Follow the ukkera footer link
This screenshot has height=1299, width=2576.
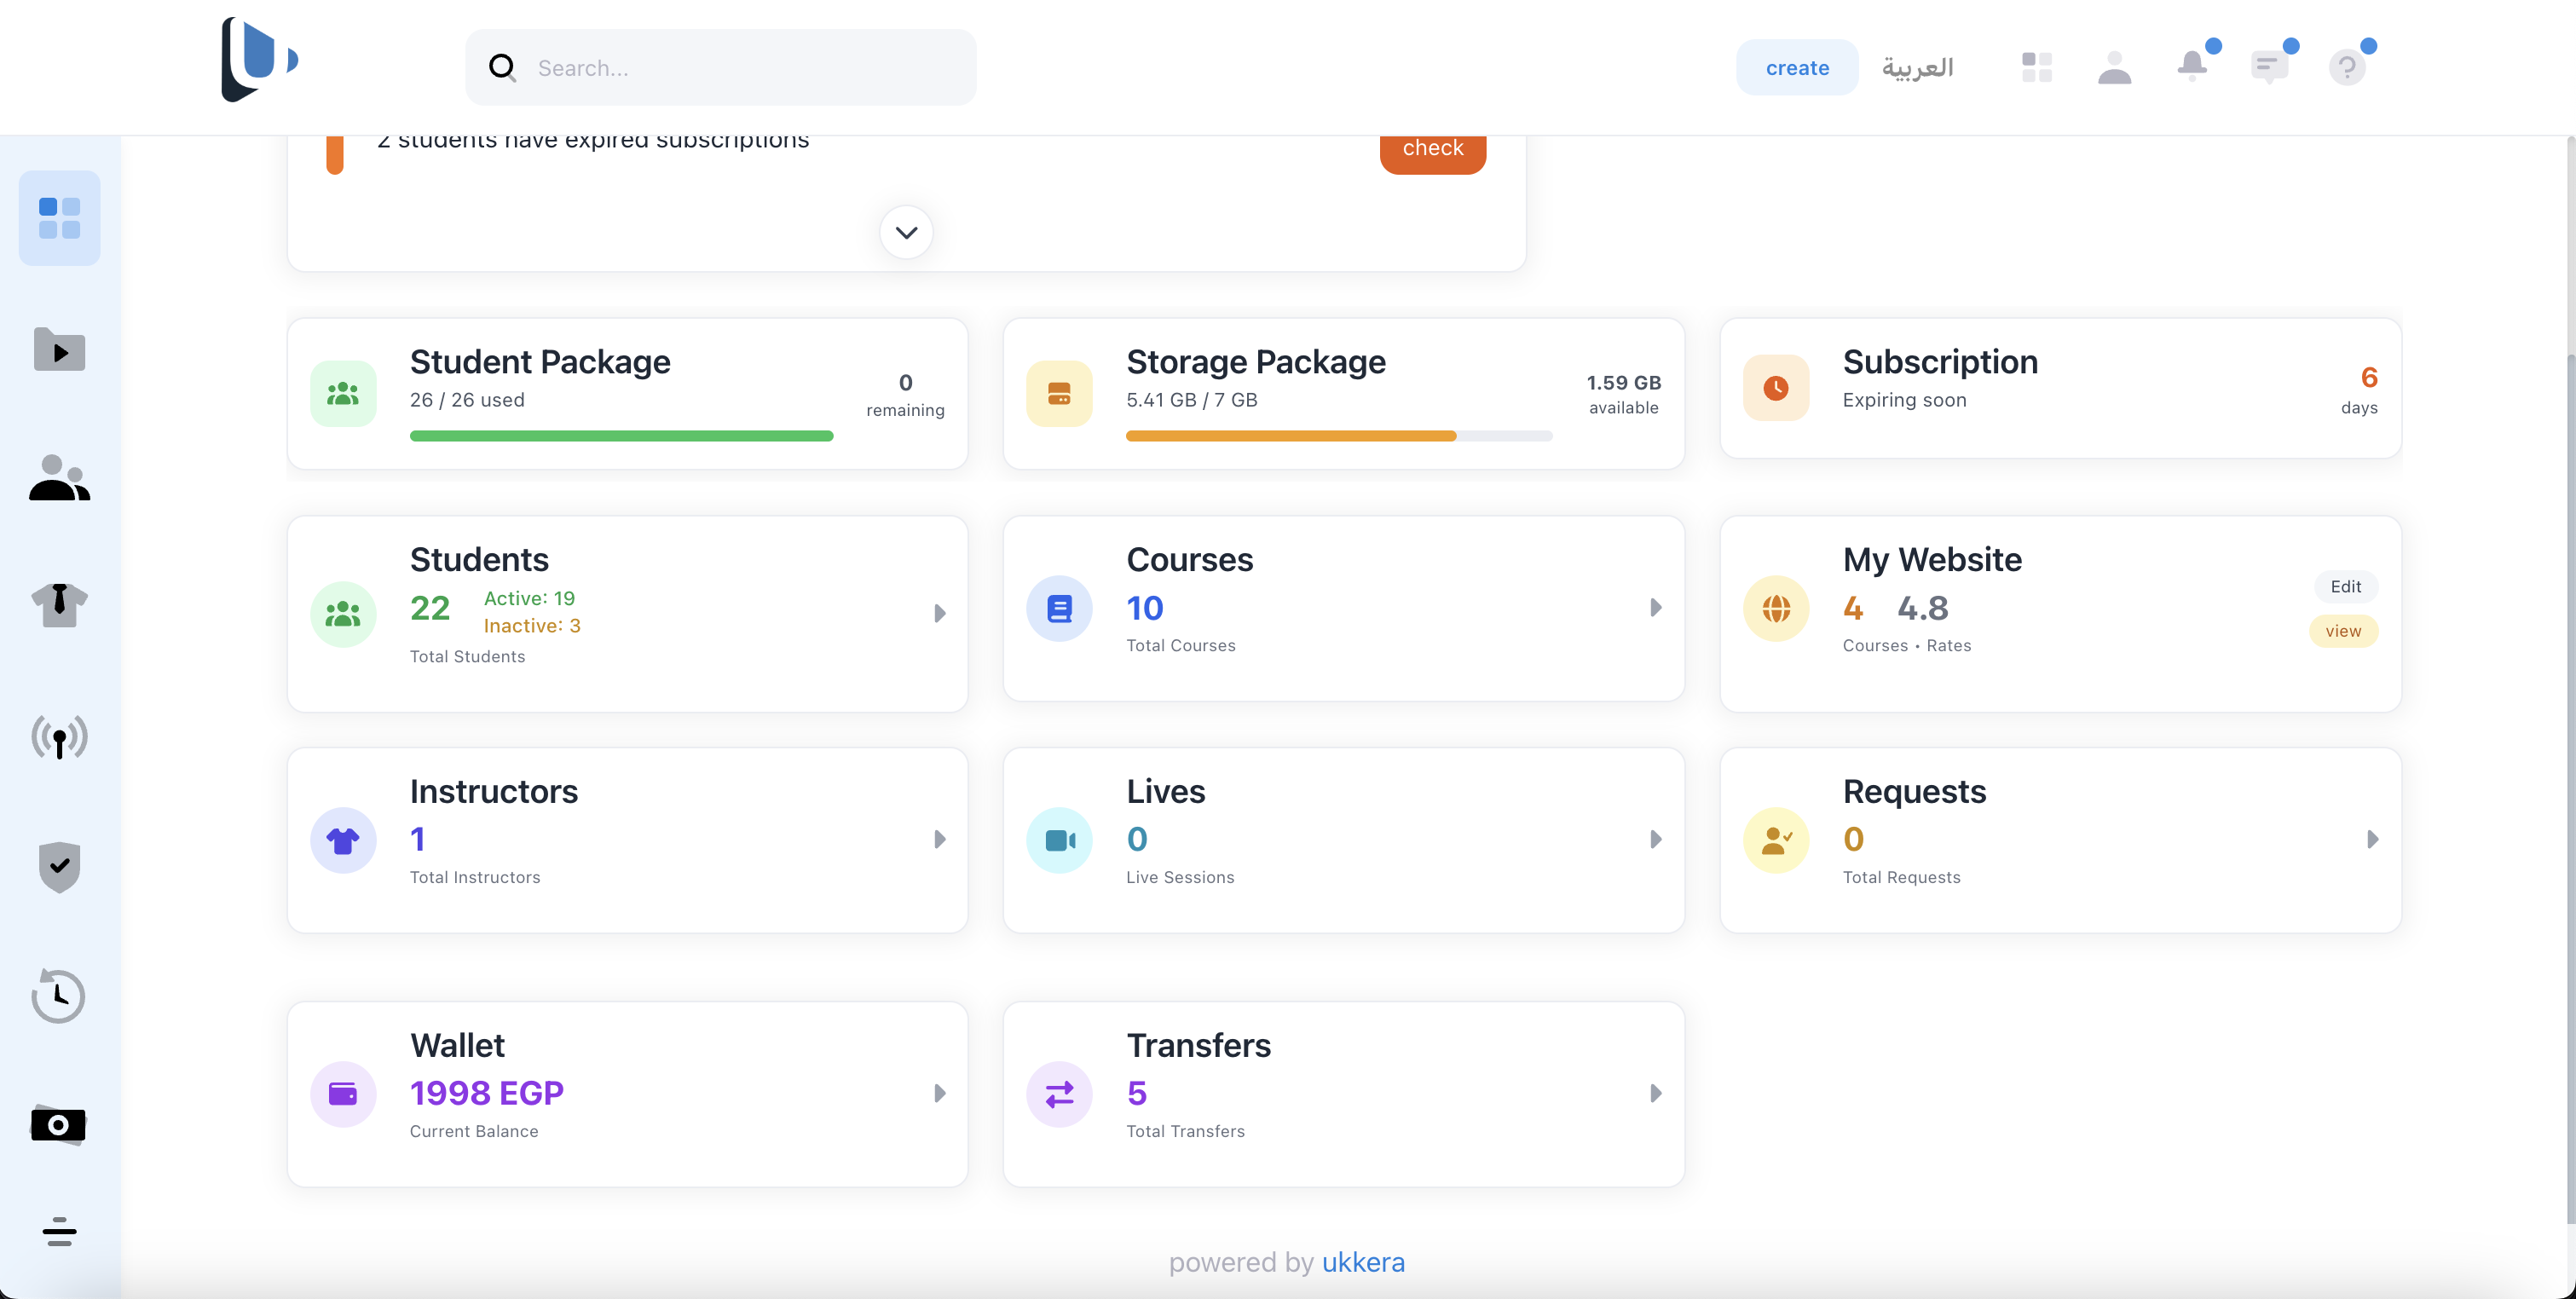pos(1363,1262)
